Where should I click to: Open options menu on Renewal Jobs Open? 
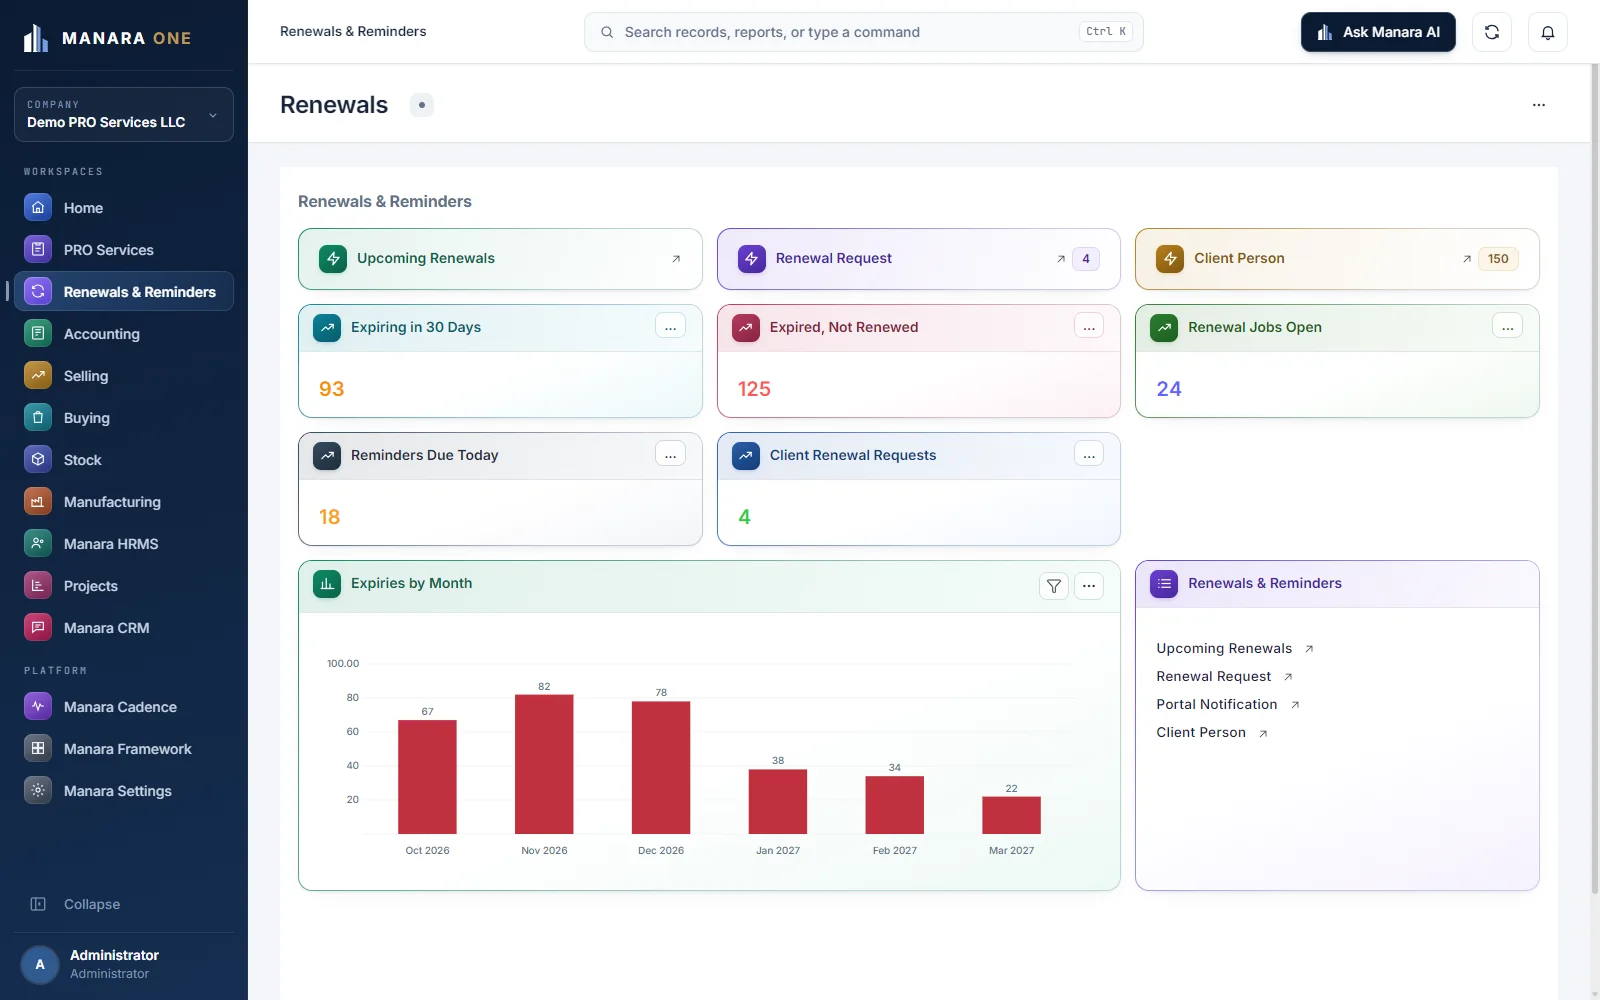[1507, 327]
